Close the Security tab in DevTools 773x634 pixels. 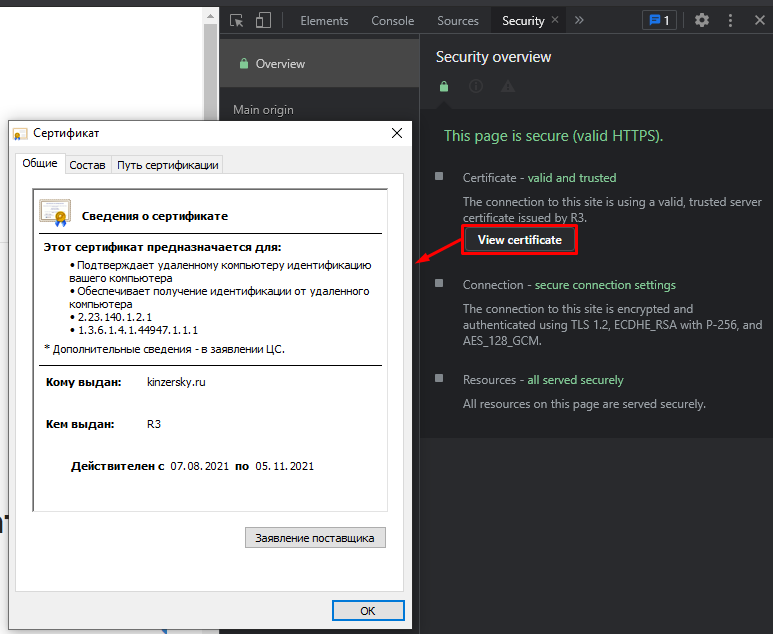coord(556,20)
